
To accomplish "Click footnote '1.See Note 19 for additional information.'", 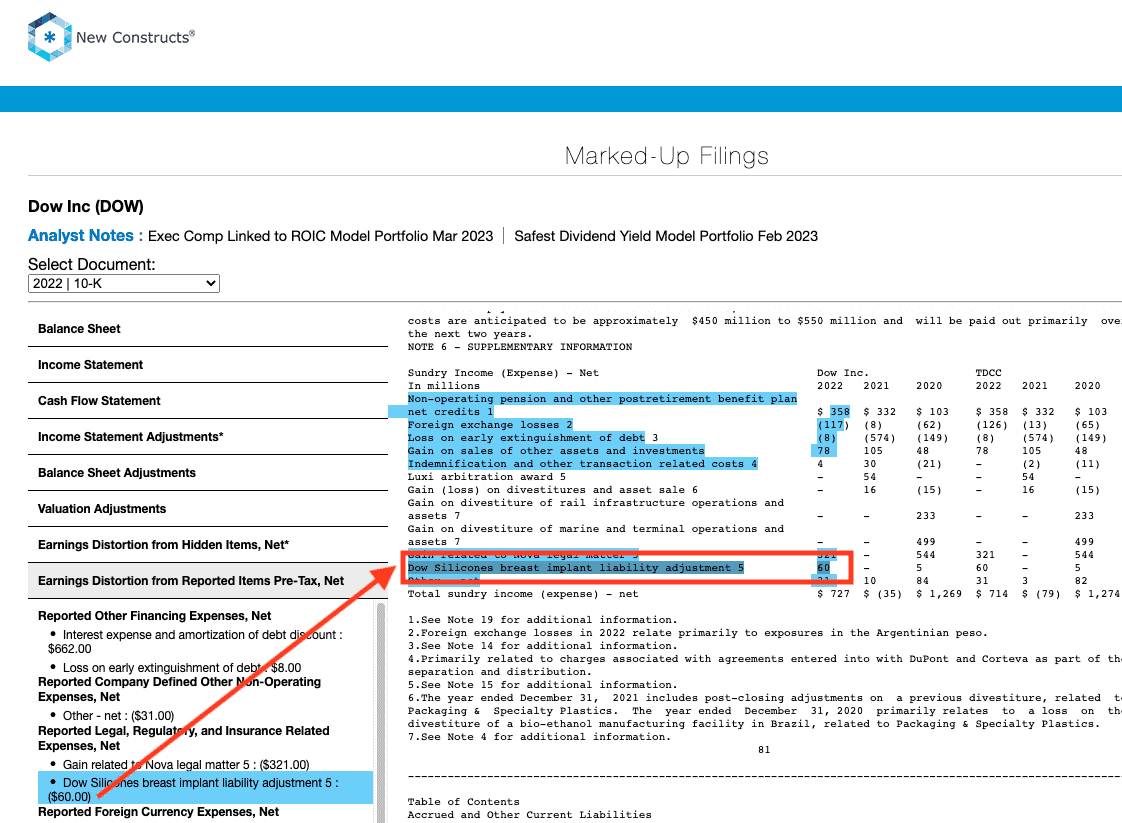I will click(541, 620).
